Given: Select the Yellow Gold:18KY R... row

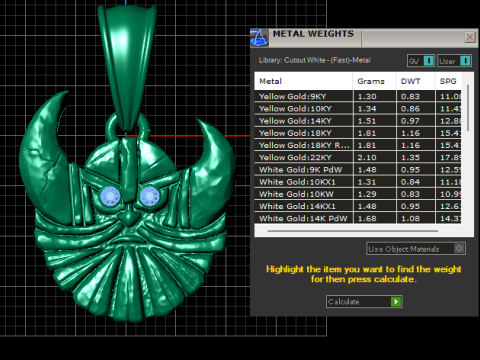Looking at the screenshot, I should pos(358,145).
